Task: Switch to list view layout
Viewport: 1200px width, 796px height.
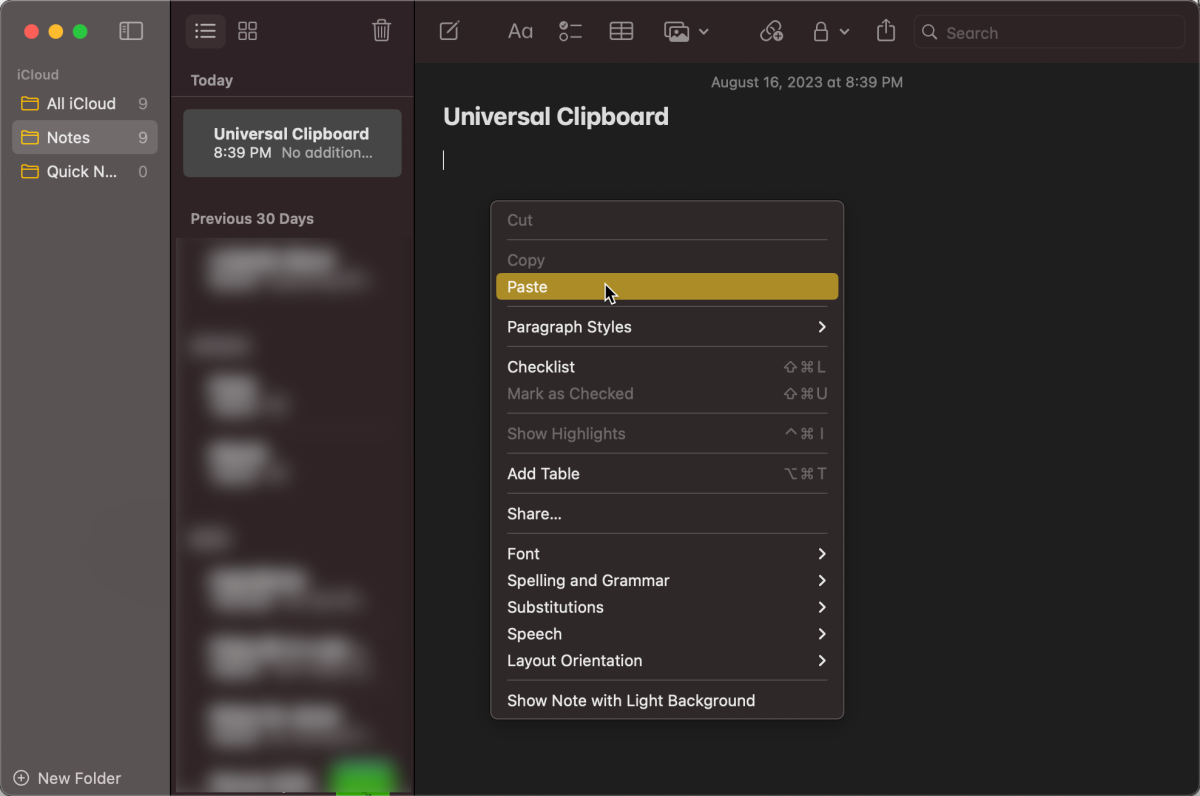Action: click(205, 31)
